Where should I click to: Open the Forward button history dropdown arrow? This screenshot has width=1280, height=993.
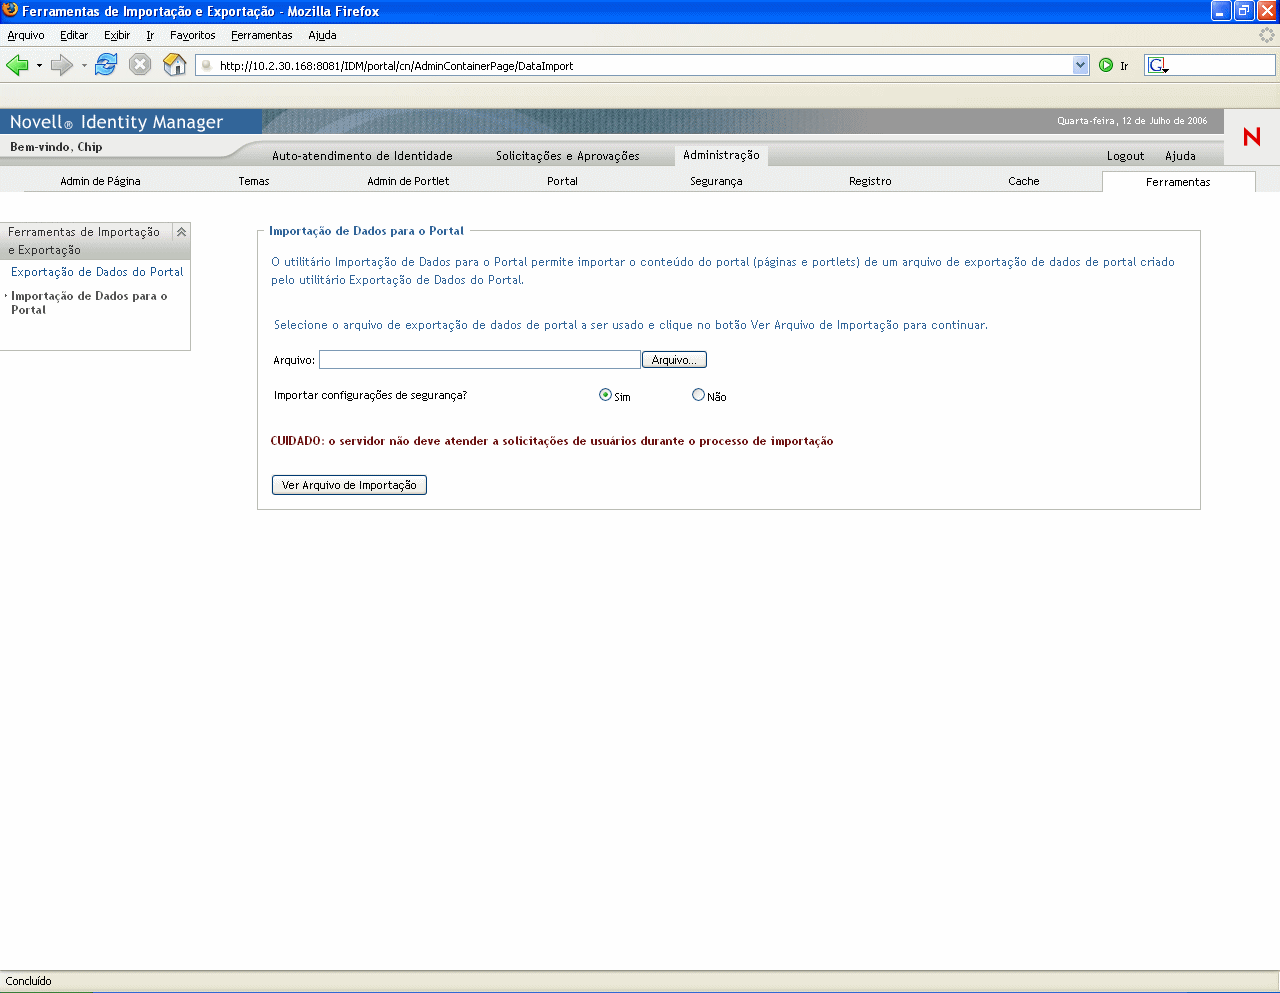click(84, 65)
